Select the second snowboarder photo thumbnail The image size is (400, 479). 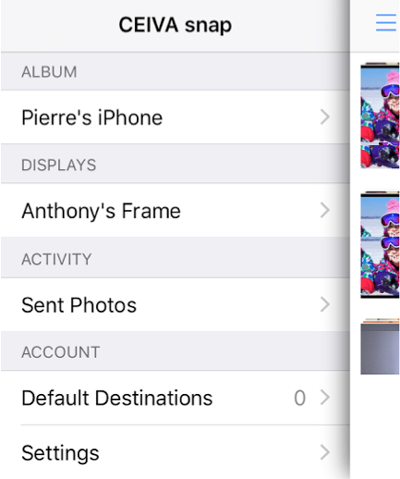(380, 245)
